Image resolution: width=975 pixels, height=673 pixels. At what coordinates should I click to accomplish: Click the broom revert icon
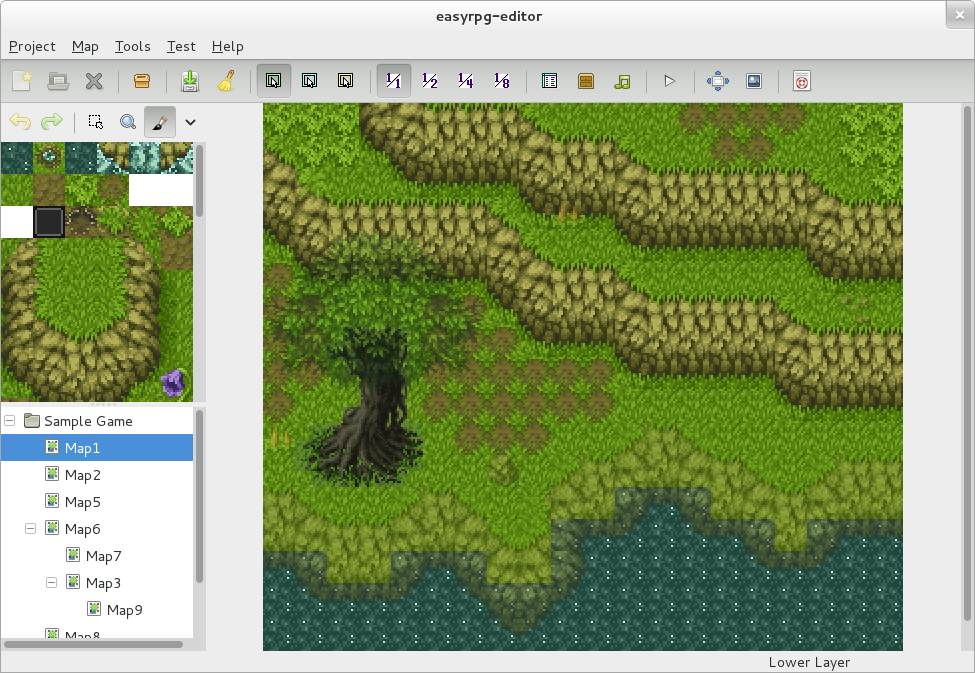tap(226, 81)
